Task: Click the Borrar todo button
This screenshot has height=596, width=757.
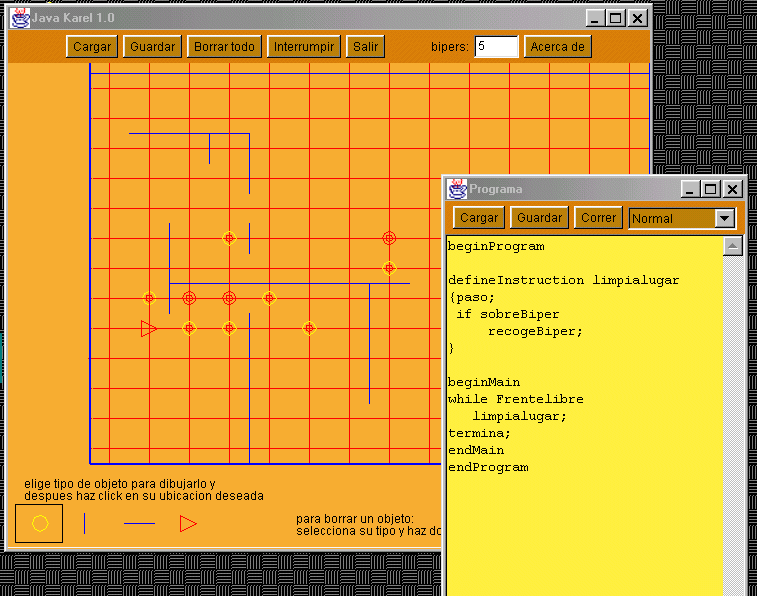Action: click(x=224, y=47)
